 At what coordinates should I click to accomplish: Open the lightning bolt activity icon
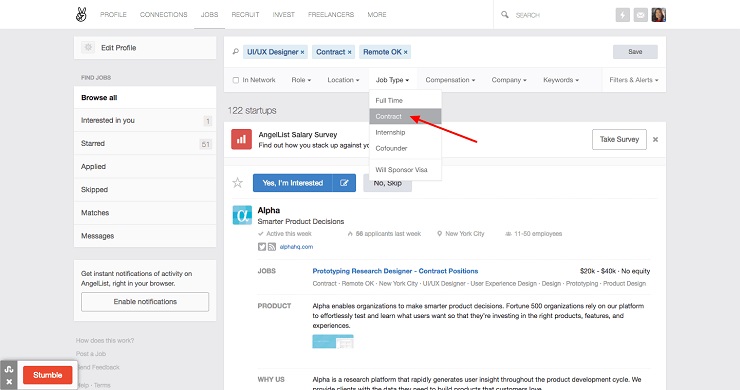(x=622, y=15)
